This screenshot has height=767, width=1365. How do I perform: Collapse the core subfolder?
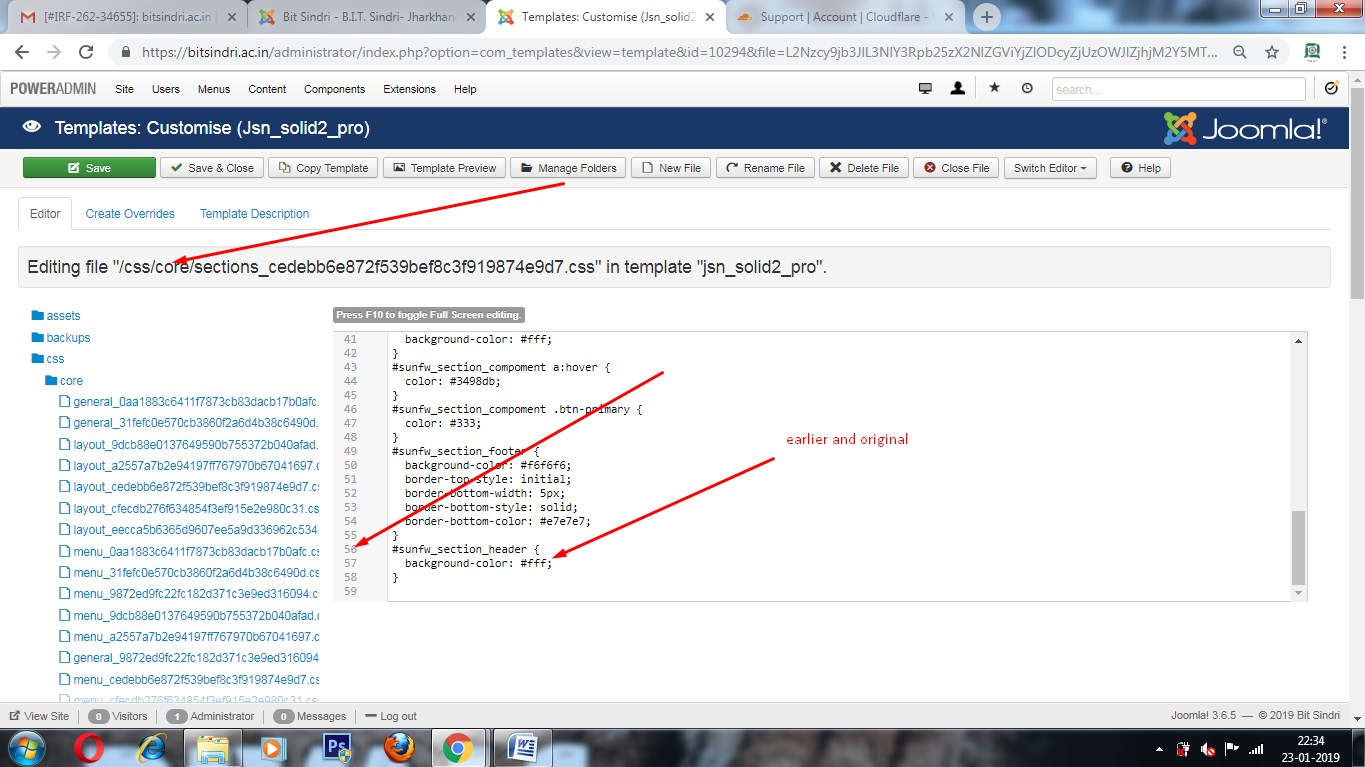(64, 381)
